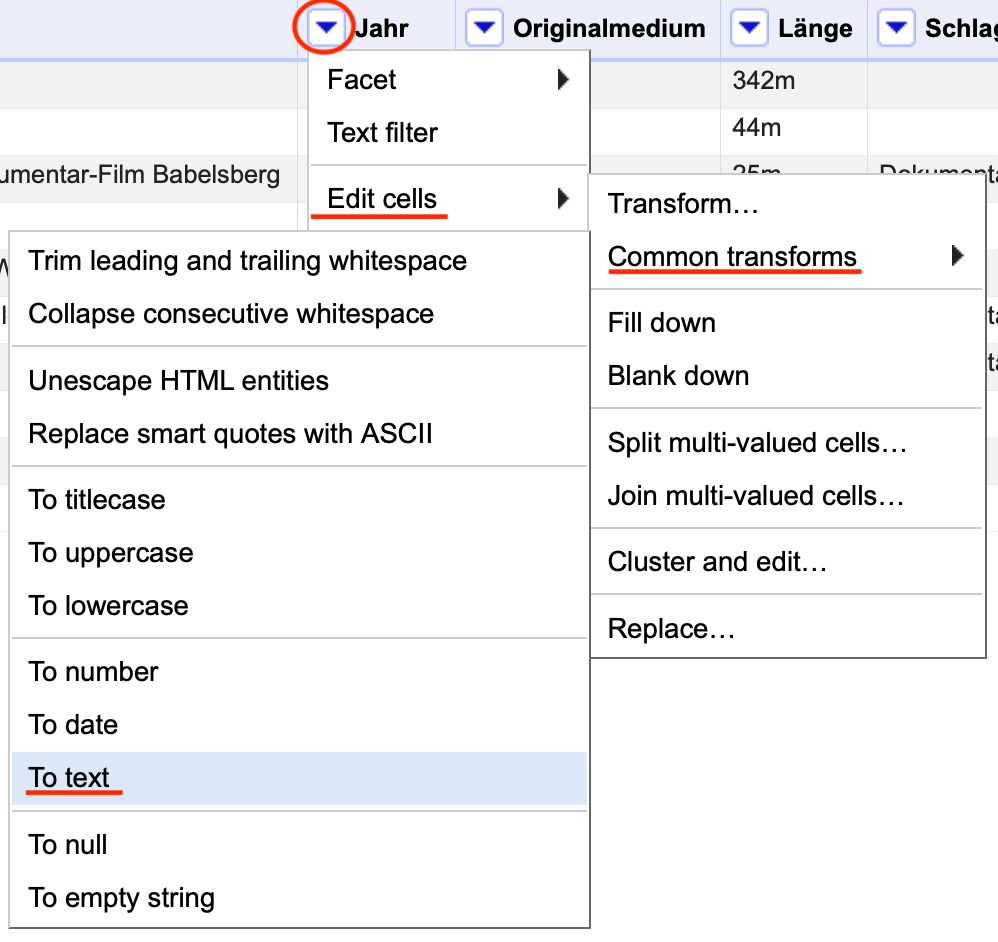
Task: Click the Schlag column menu arrow
Action: click(x=897, y=29)
